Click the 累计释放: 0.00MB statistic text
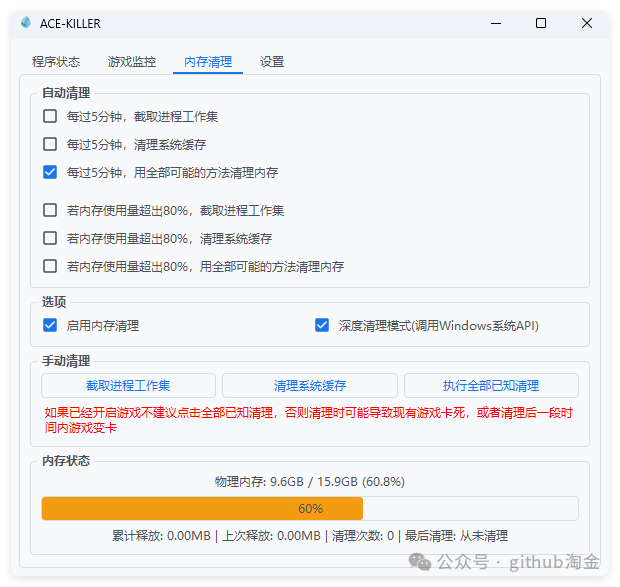 tap(161, 536)
